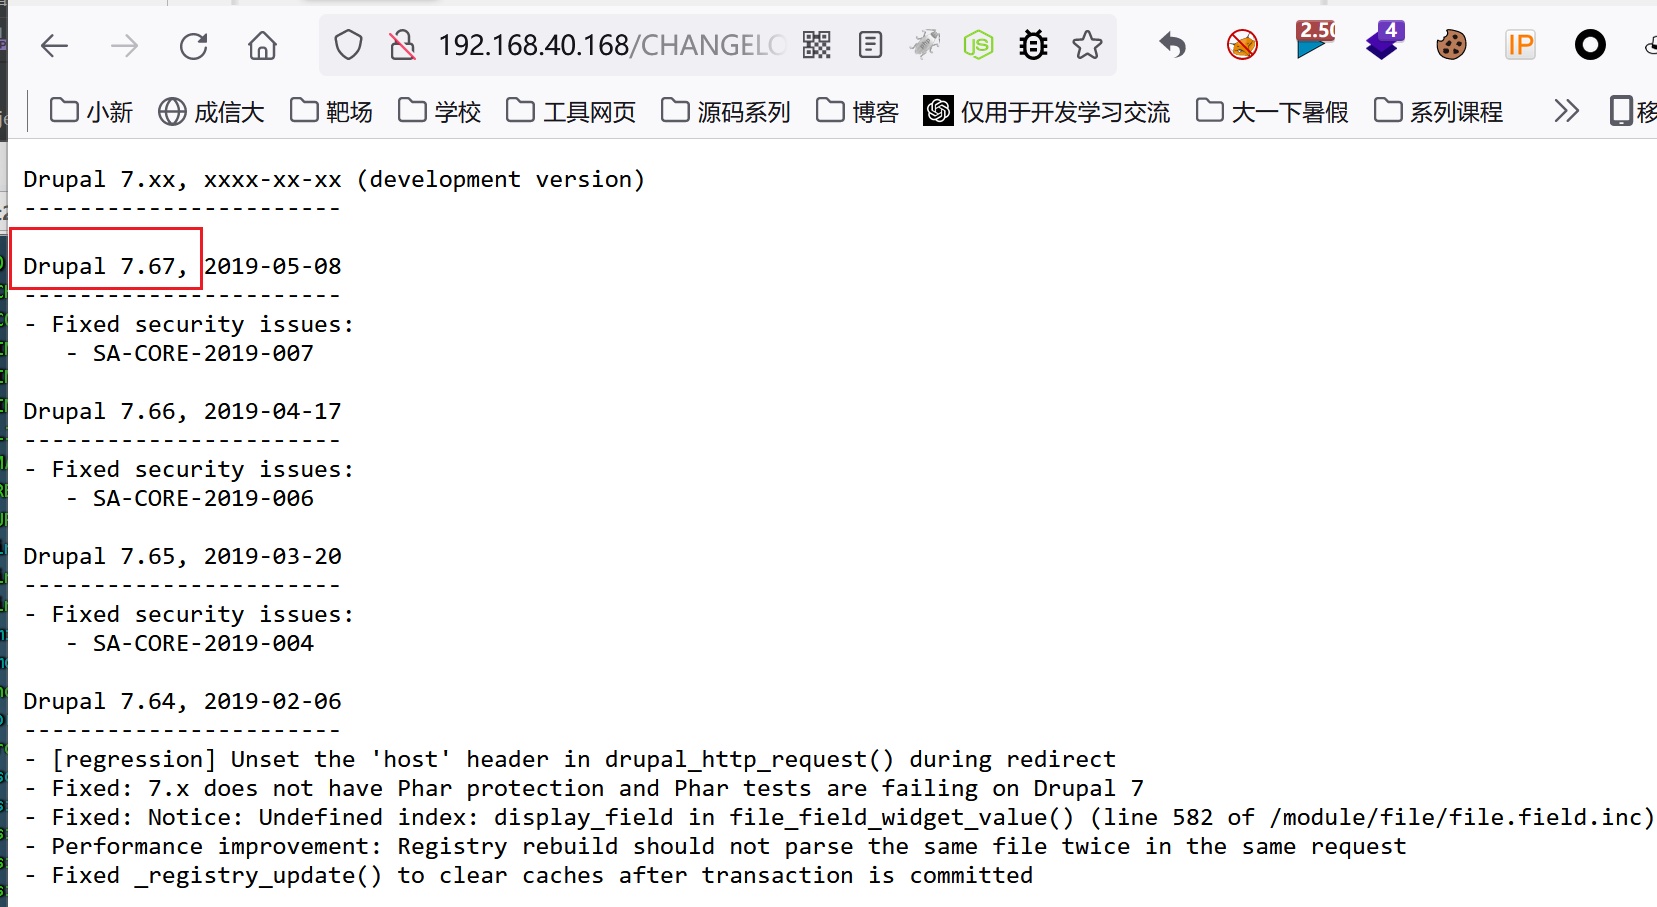Show the insecure connection padlock info
The height and width of the screenshot is (907, 1657).
coord(402,45)
